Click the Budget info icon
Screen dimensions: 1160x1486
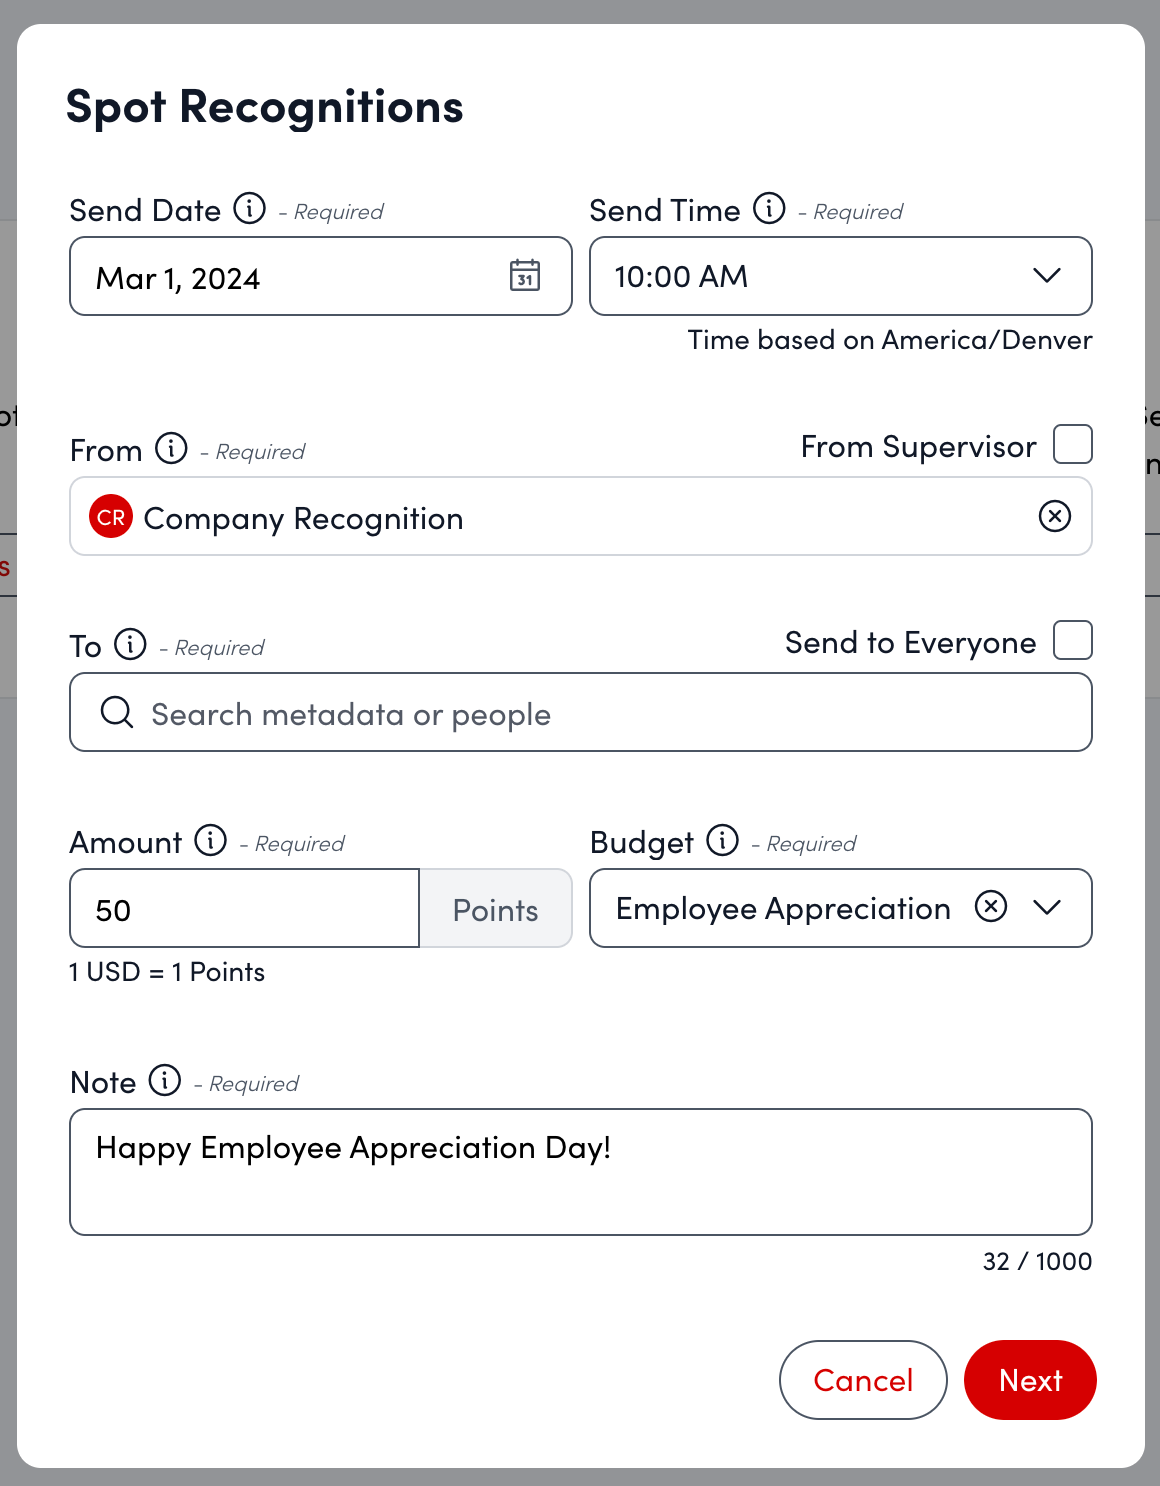(723, 841)
